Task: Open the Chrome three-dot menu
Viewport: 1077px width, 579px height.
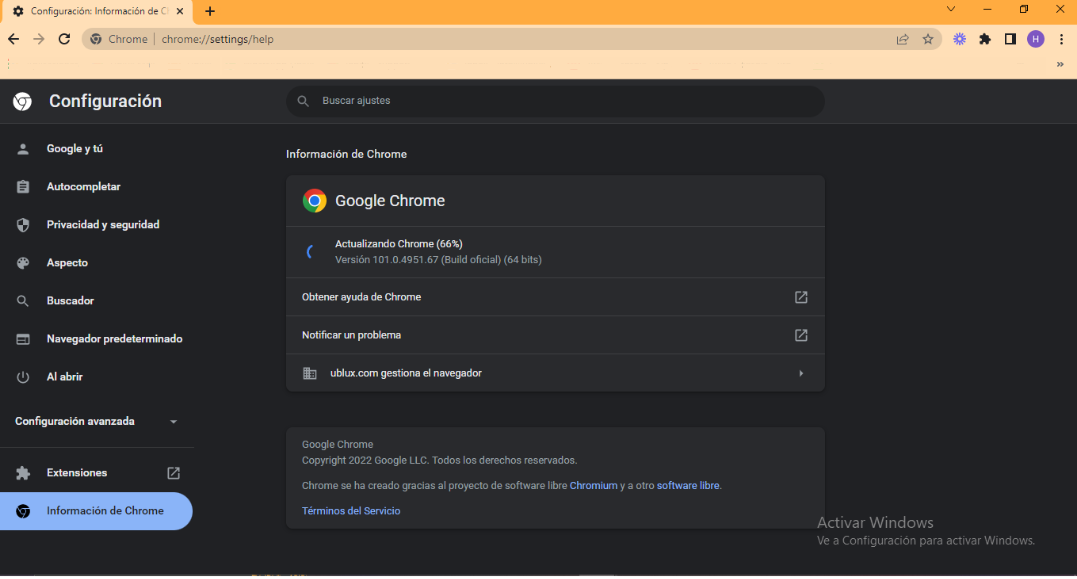Action: (1061, 39)
